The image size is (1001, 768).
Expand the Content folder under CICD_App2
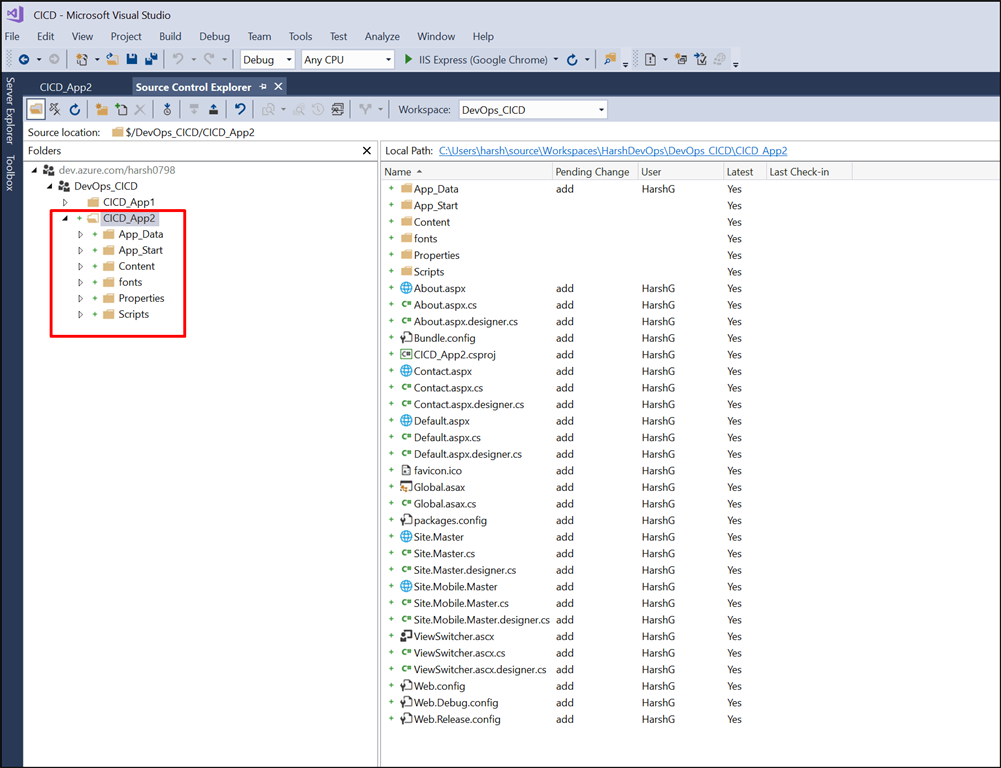(x=78, y=265)
